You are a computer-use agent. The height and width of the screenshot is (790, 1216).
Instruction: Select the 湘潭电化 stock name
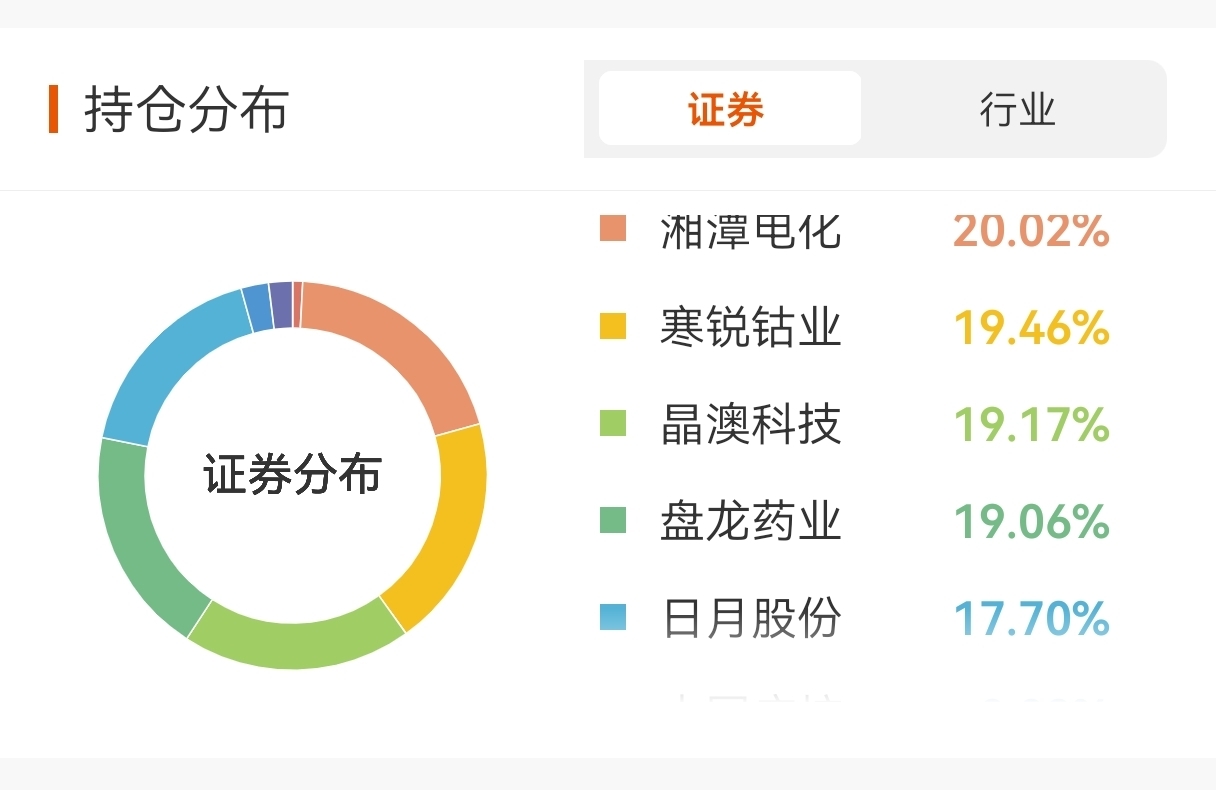click(x=750, y=230)
